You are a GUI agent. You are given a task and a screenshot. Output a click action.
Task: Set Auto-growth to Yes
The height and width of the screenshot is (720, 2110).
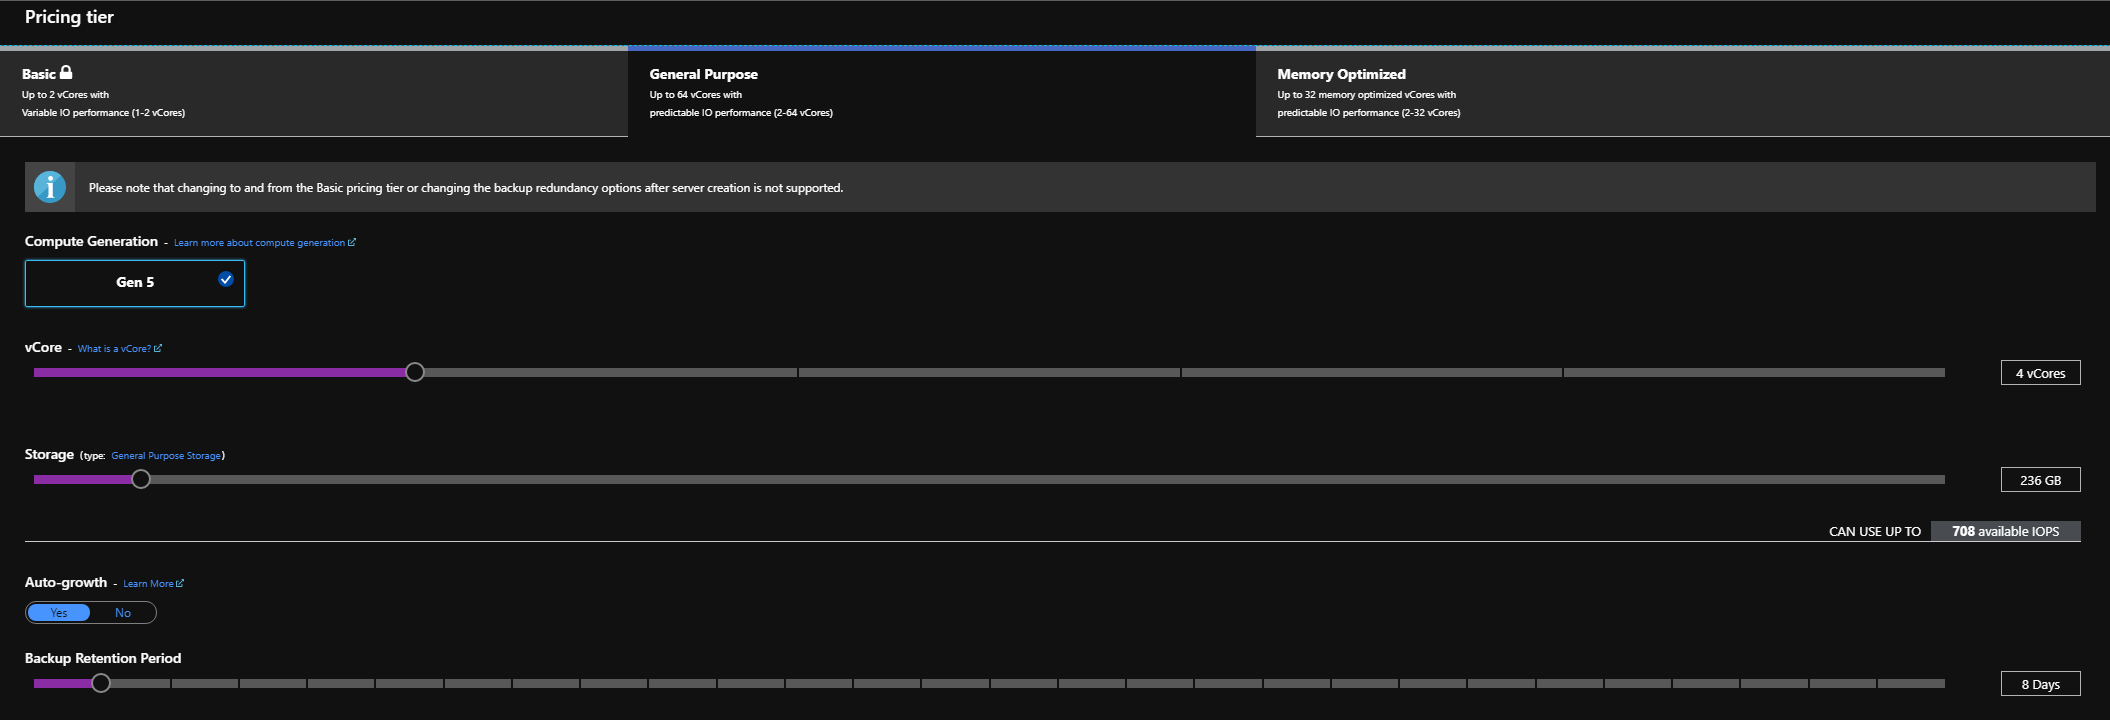(59, 613)
